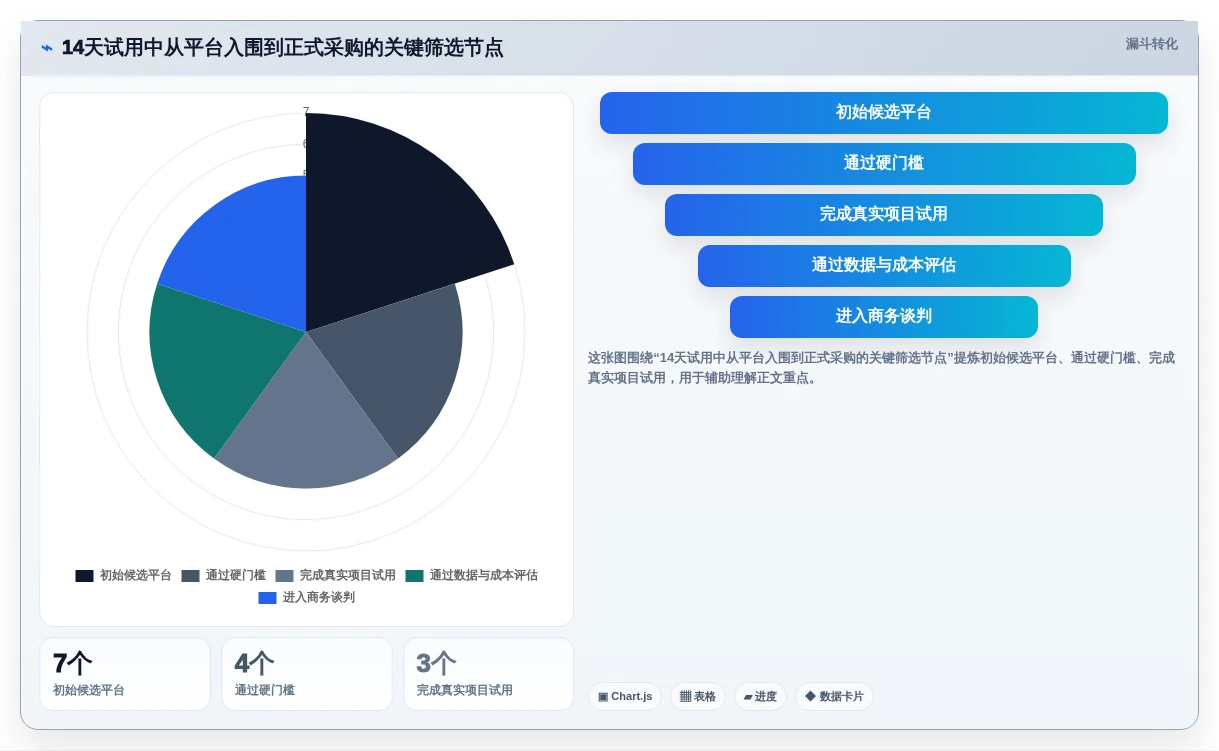The height and width of the screenshot is (751, 1219).
Task: Click the lightning icon beside the title
Action: point(47,48)
